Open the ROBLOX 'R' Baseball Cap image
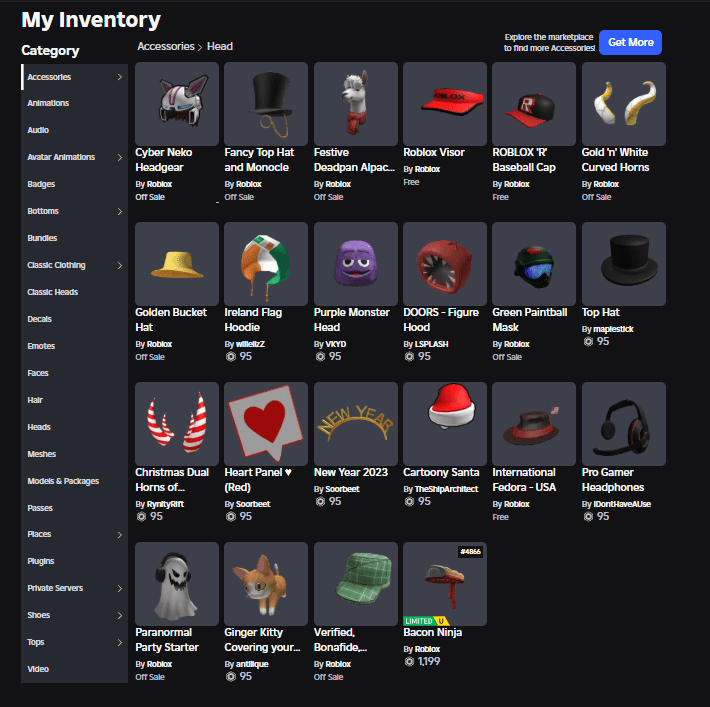This screenshot has width=710, height=707. tap(534, 104)
